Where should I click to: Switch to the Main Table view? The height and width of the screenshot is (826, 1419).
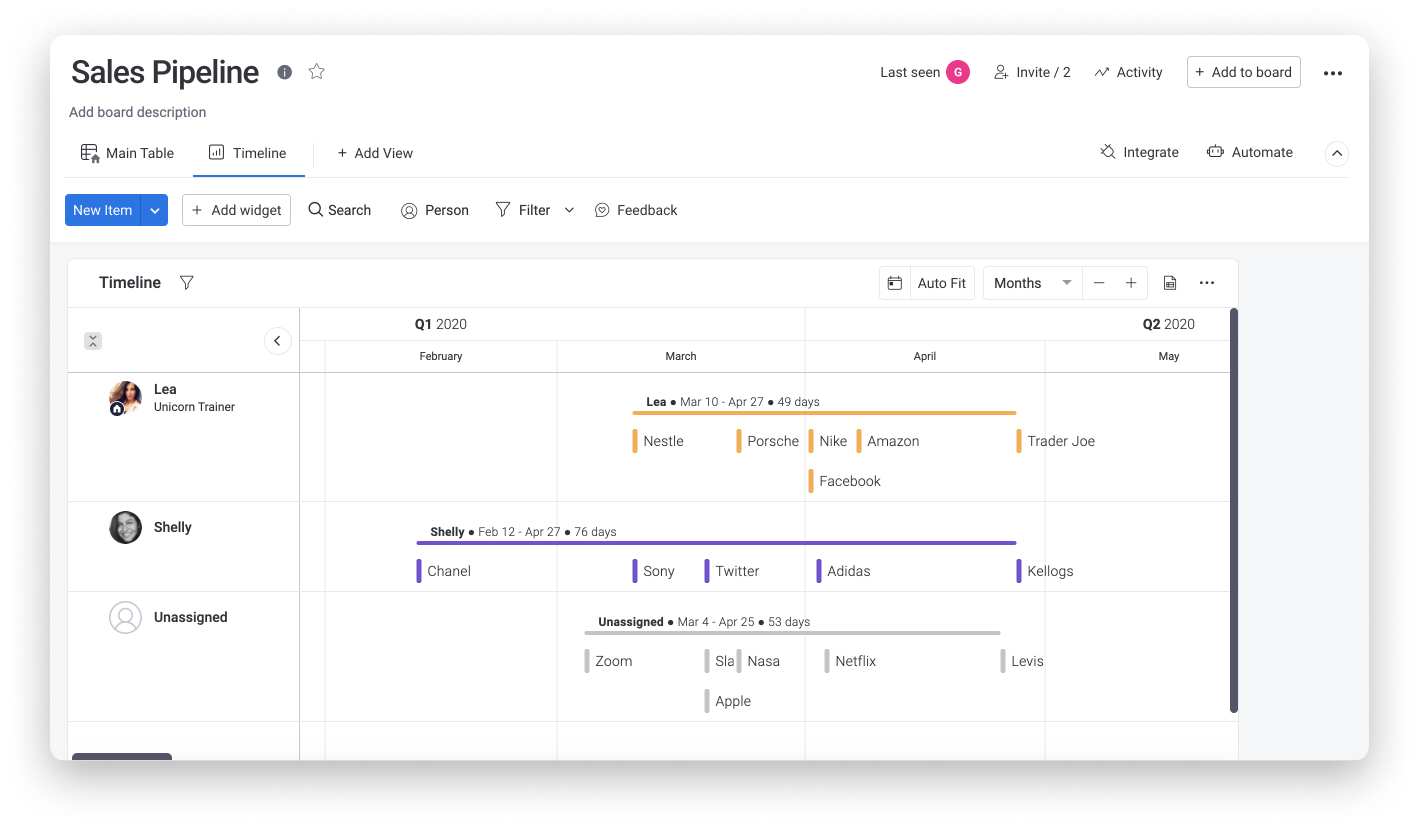(127, 153)
